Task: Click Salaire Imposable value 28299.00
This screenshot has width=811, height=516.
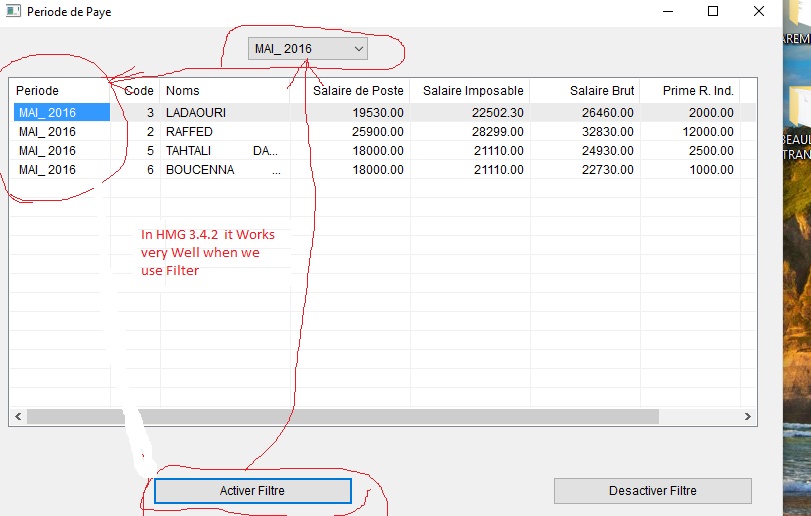Action: (498, 131)
